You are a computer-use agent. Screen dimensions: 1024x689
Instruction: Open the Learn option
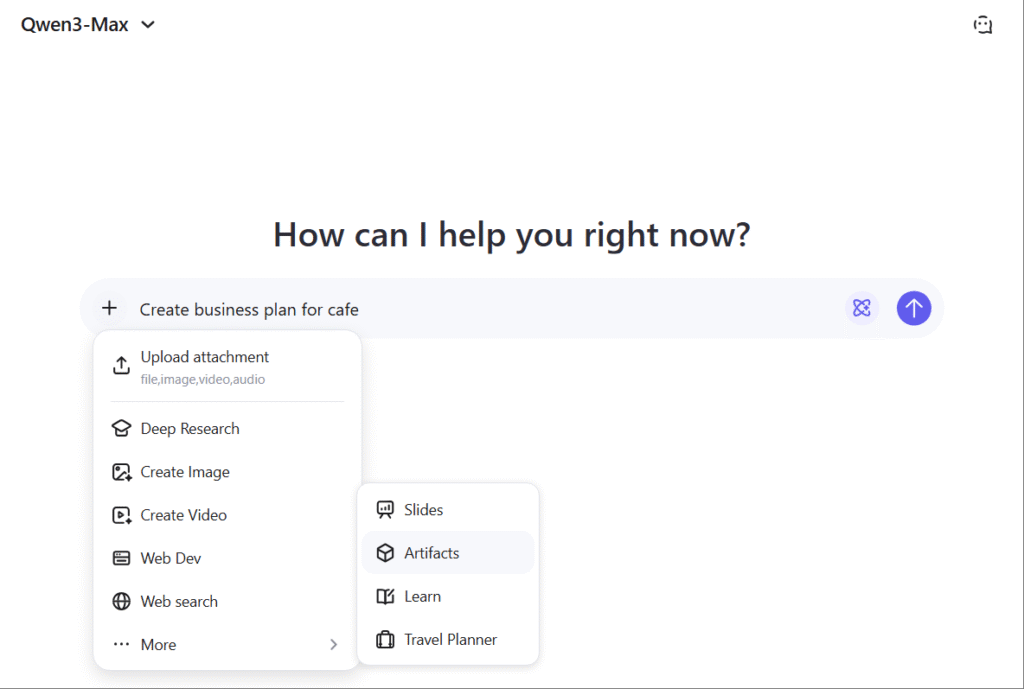(422, 596)
